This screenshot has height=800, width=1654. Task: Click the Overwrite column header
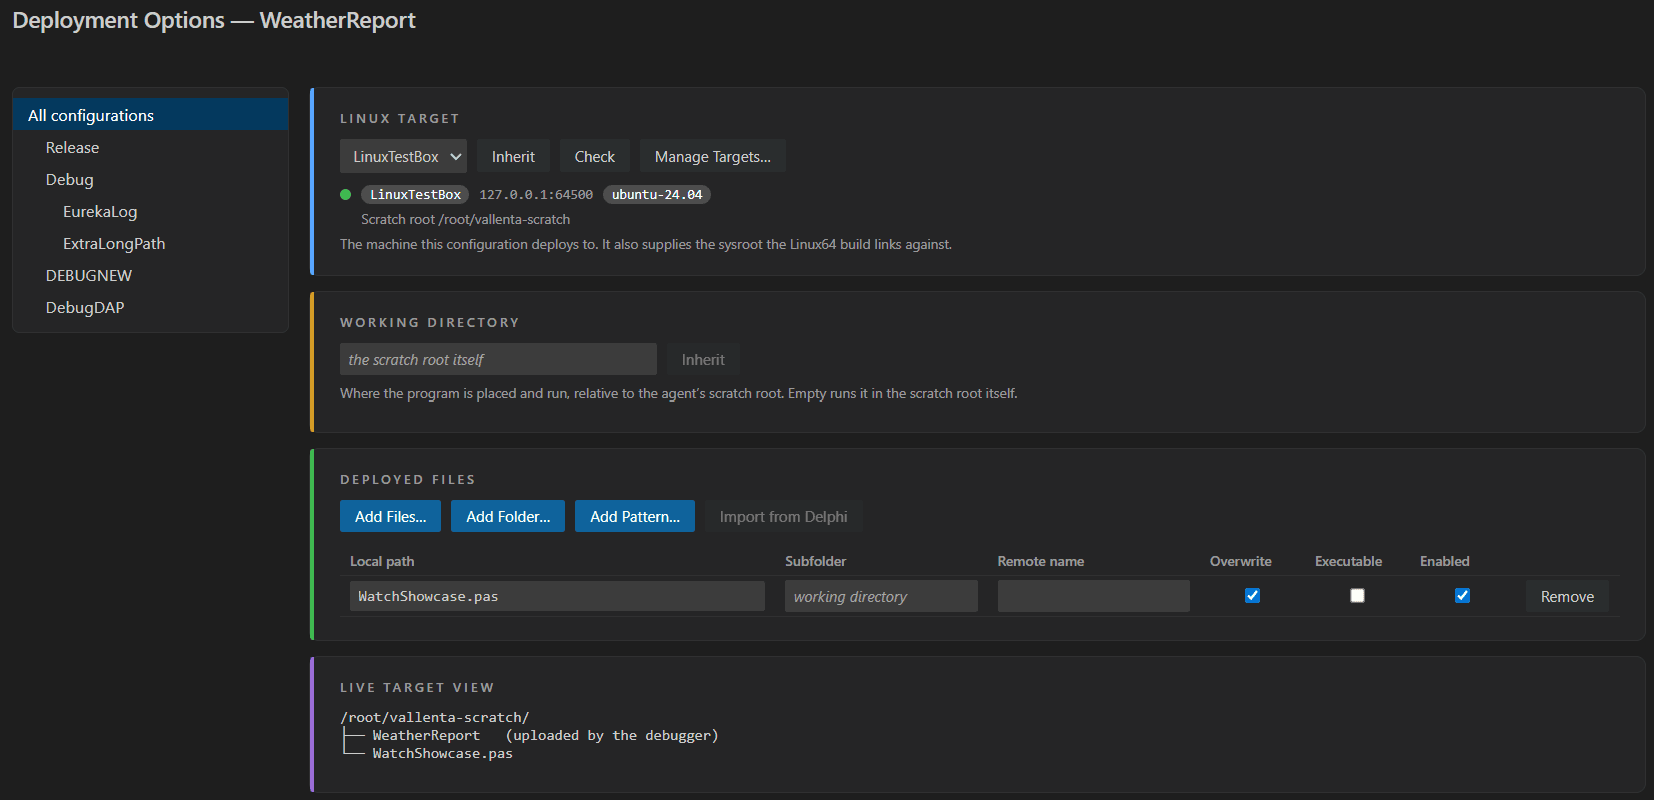pos(1240,561)
